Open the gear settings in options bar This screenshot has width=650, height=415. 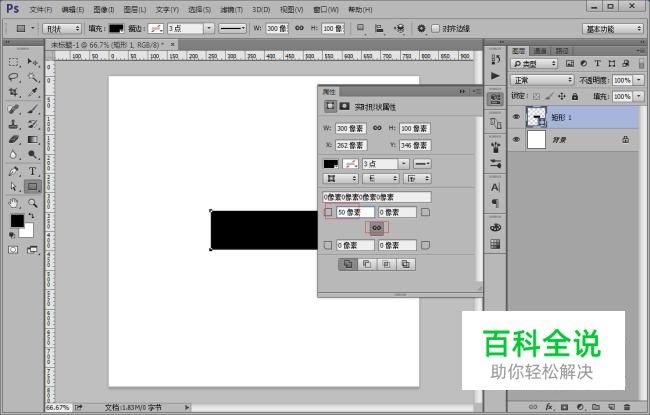[421, 28]
